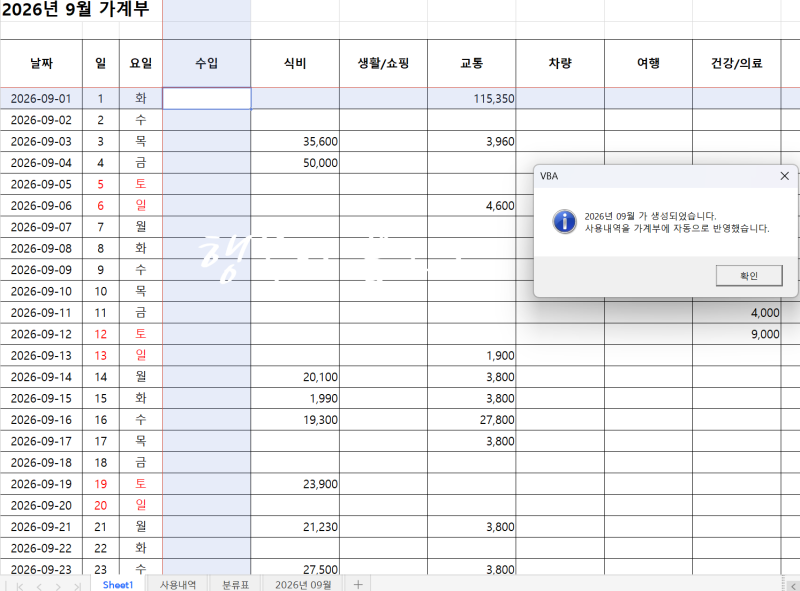800x591 pixels.
Task: Select the cell with 4,000
Action: [x=737, y=313]
